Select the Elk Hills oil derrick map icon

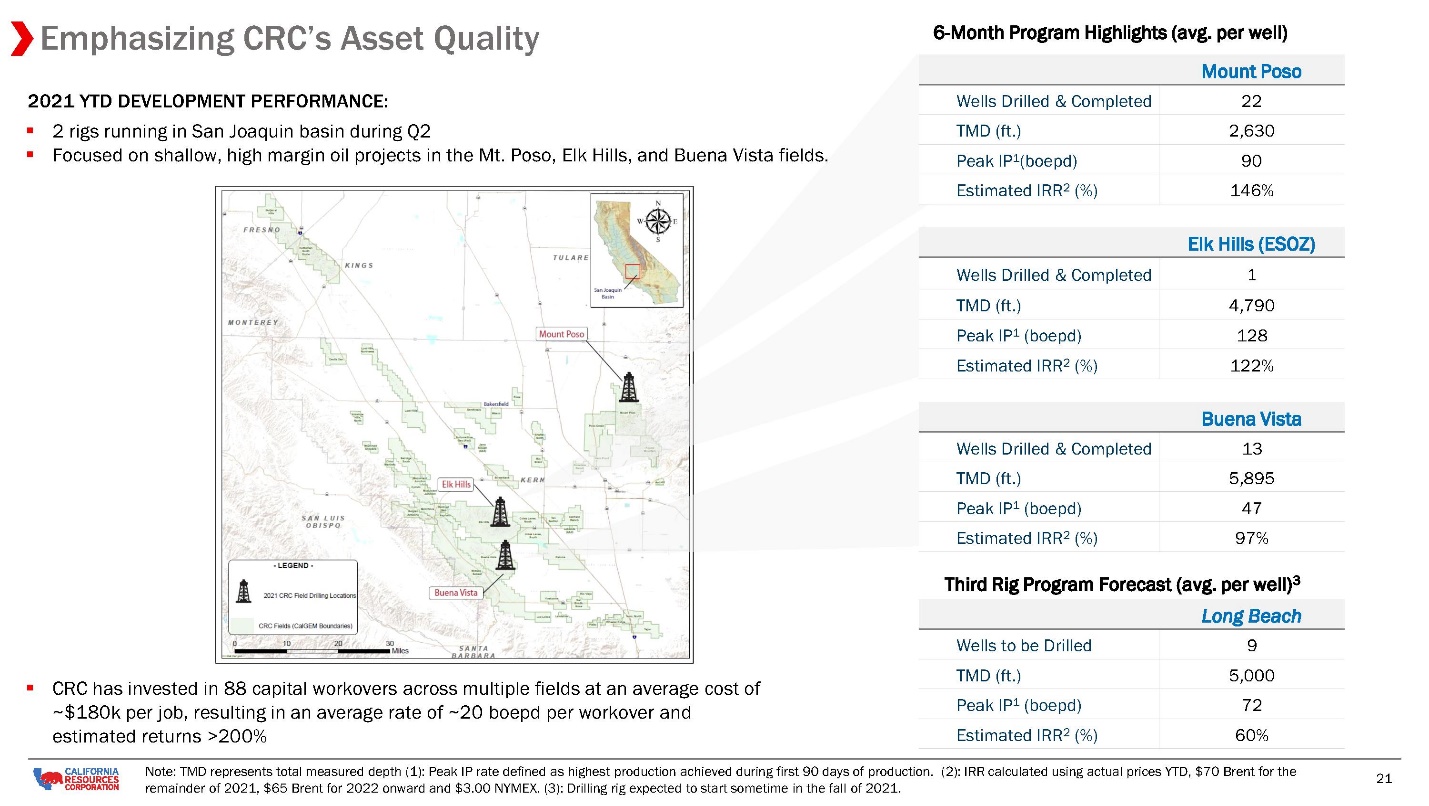(500, 511)
